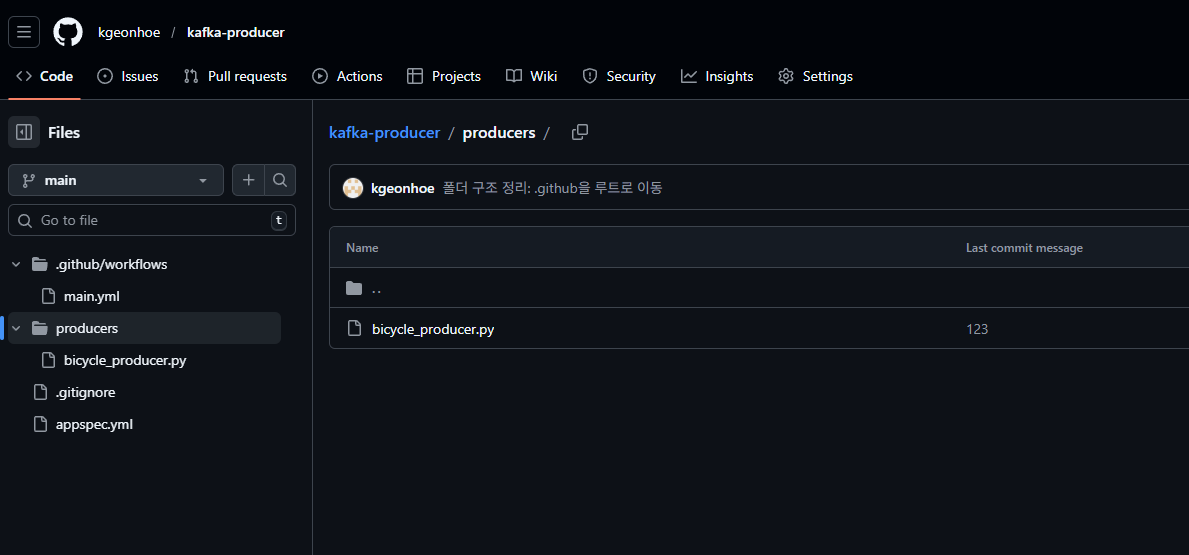Screen dimensions: 1189x555
Task: Switch to the Code tab
Action: click(45, 76)
